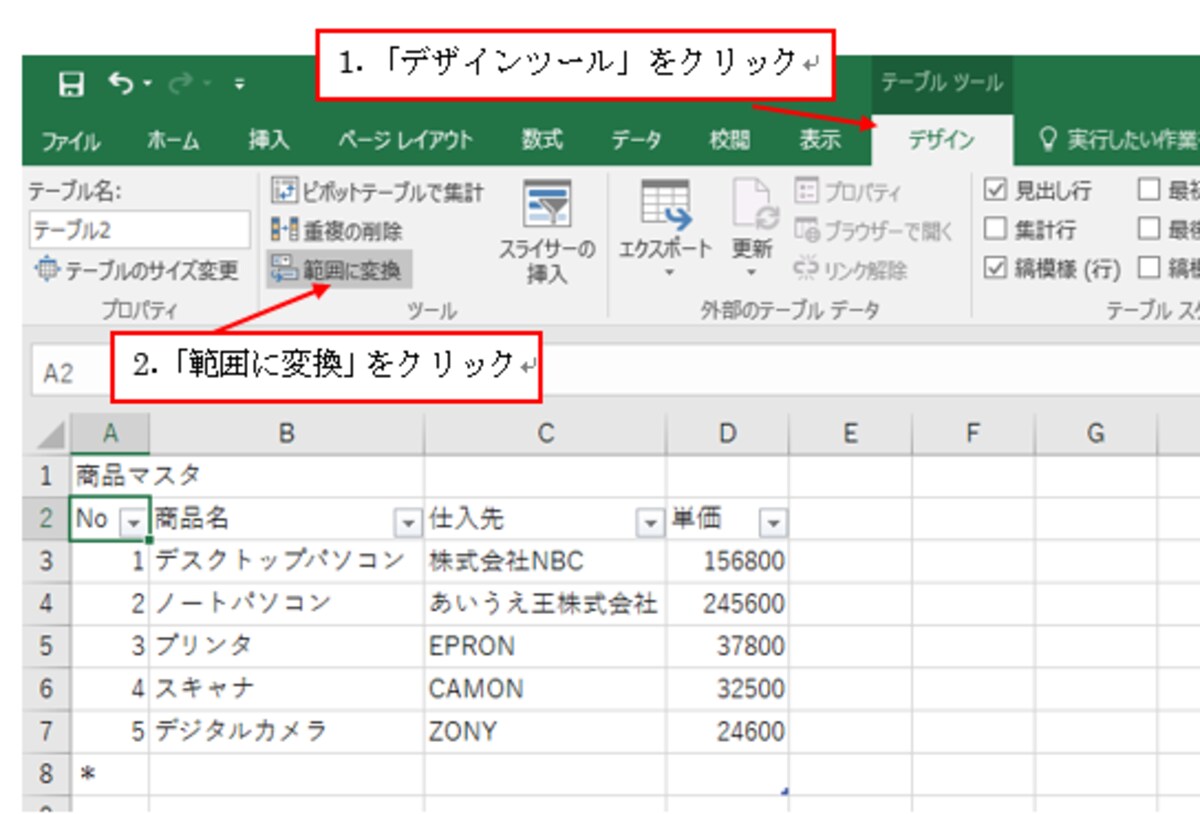Click cell ZONY
Viewport: 1200px width, 814px height.
click(545, 732)
